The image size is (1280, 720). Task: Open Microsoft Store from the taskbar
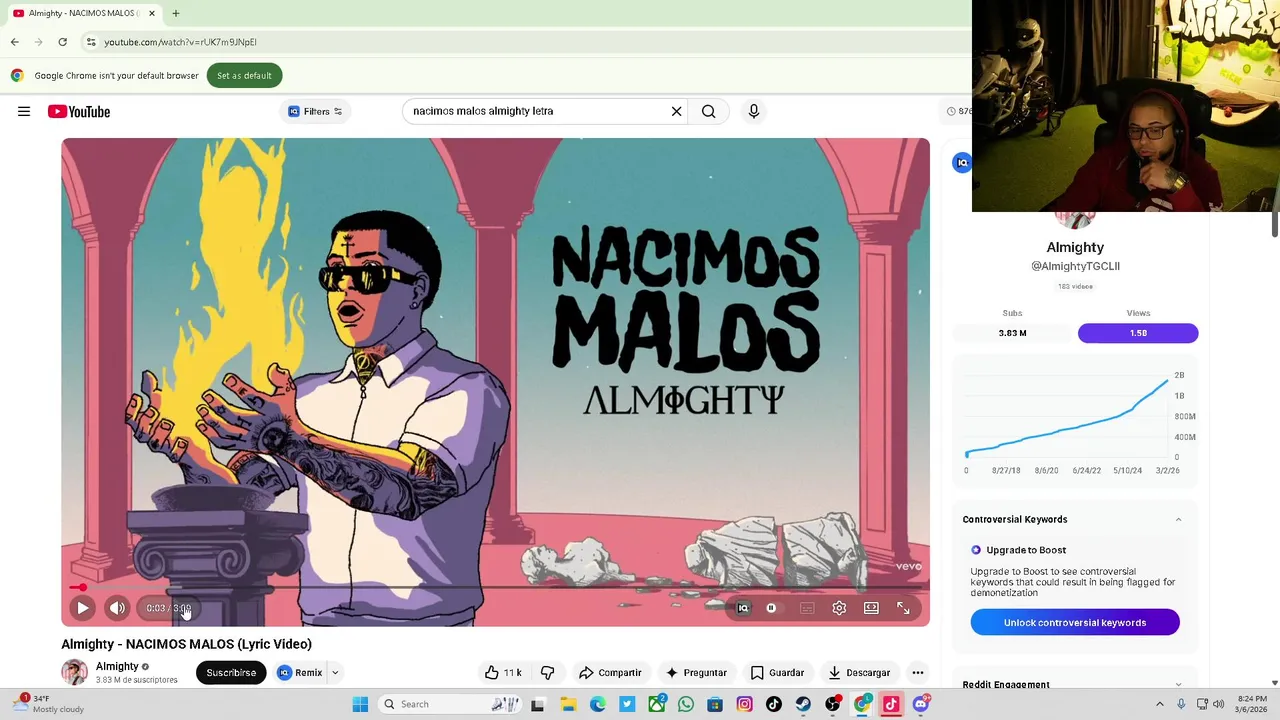(x=715, y=704)
